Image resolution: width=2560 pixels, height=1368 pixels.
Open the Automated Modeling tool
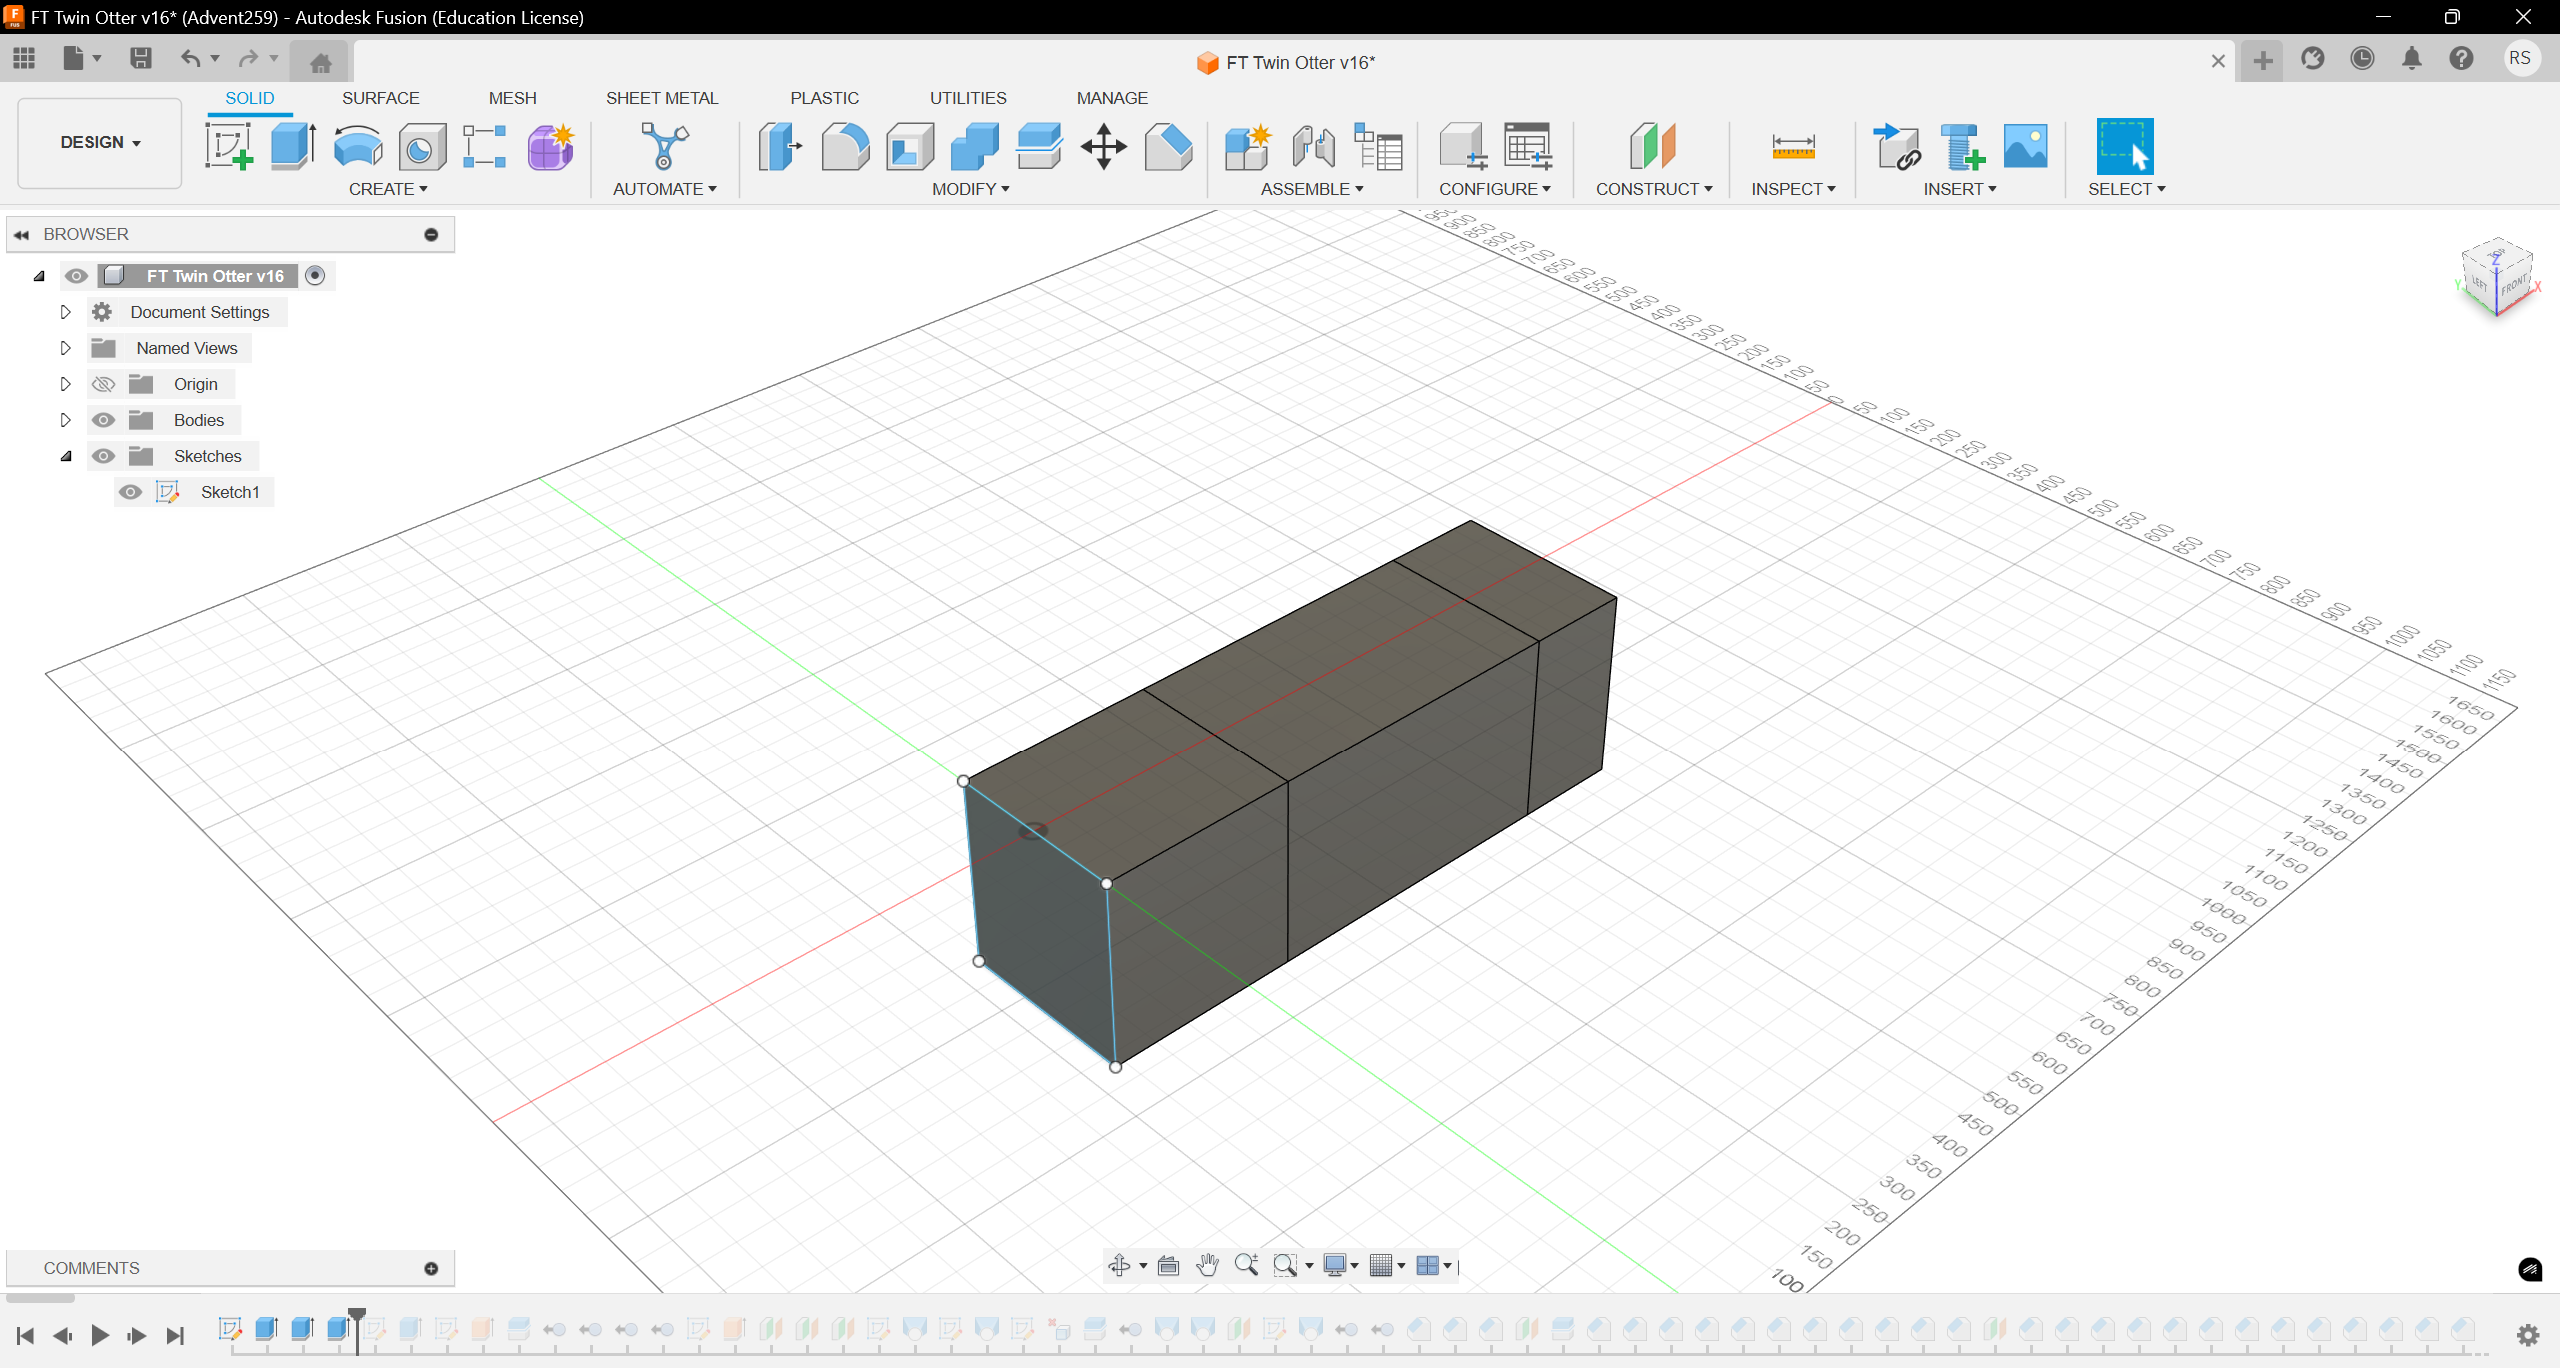[664, 146]
